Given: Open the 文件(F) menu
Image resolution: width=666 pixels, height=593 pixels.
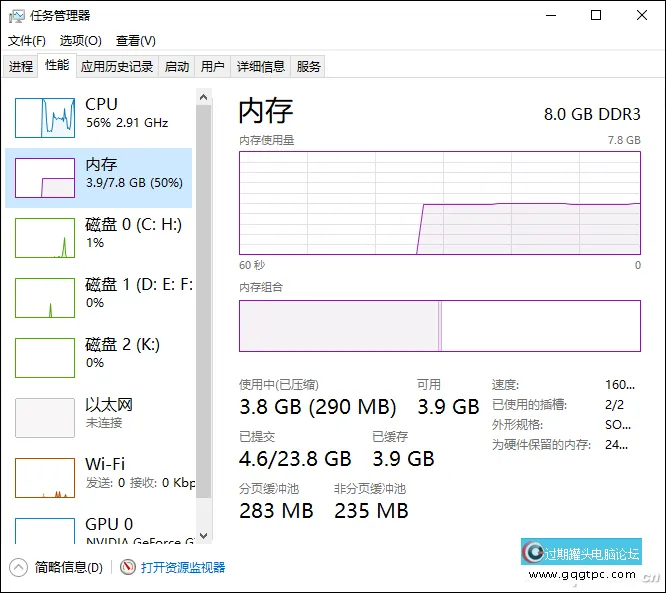Looking at the screenshot, I should tap(27, 41).
